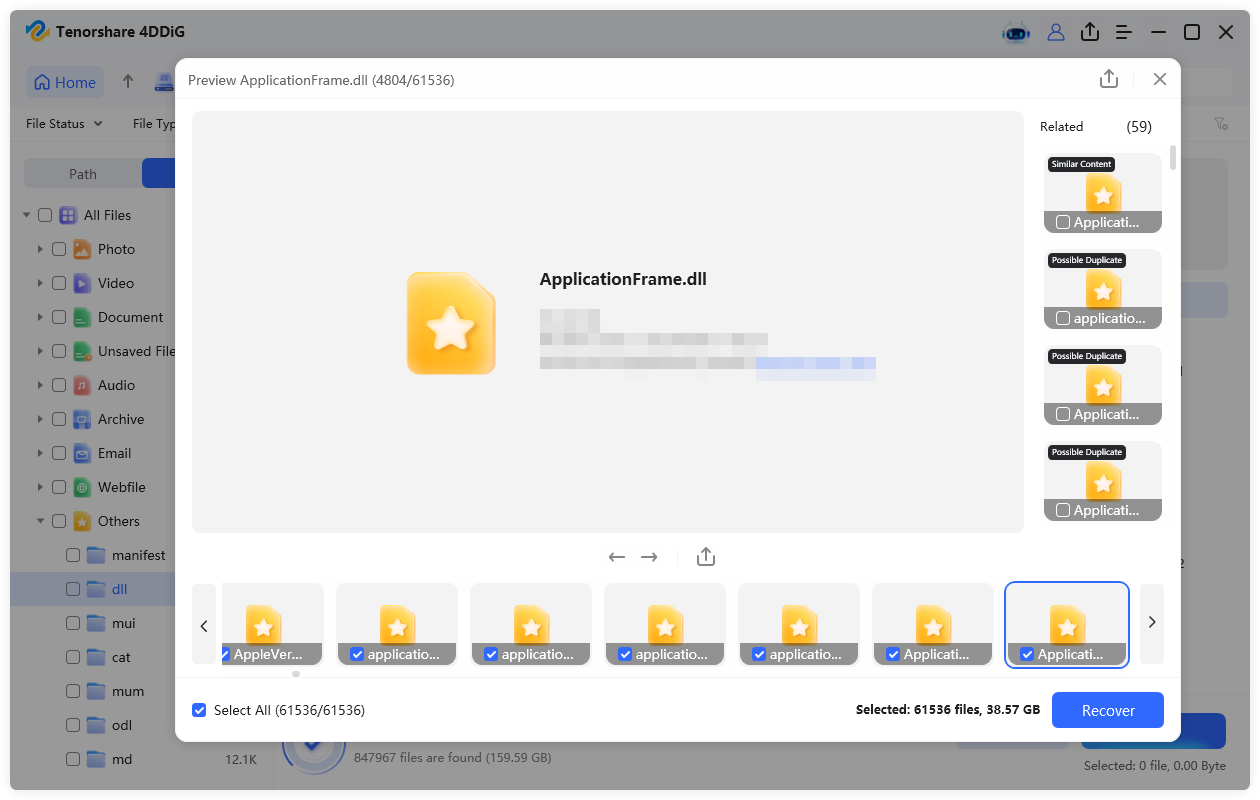This screenshot has width=1260, height=800.
Task: Click the mui folder icon
Action: [x=96, y=623]
